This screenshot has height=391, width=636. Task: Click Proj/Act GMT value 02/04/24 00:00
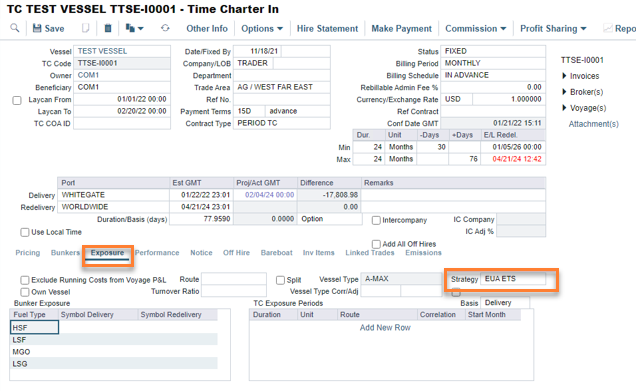point(266,195)
